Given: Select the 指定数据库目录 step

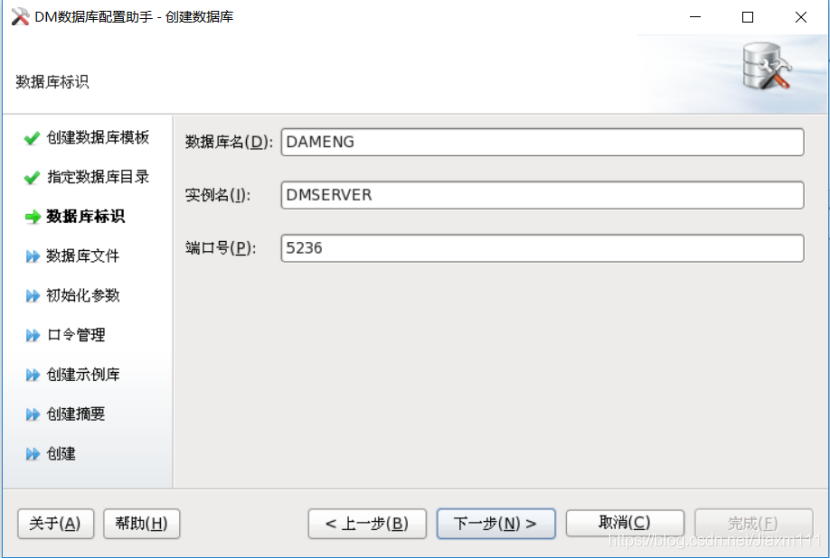Looking at the screenshot, I should pos(98,177).
